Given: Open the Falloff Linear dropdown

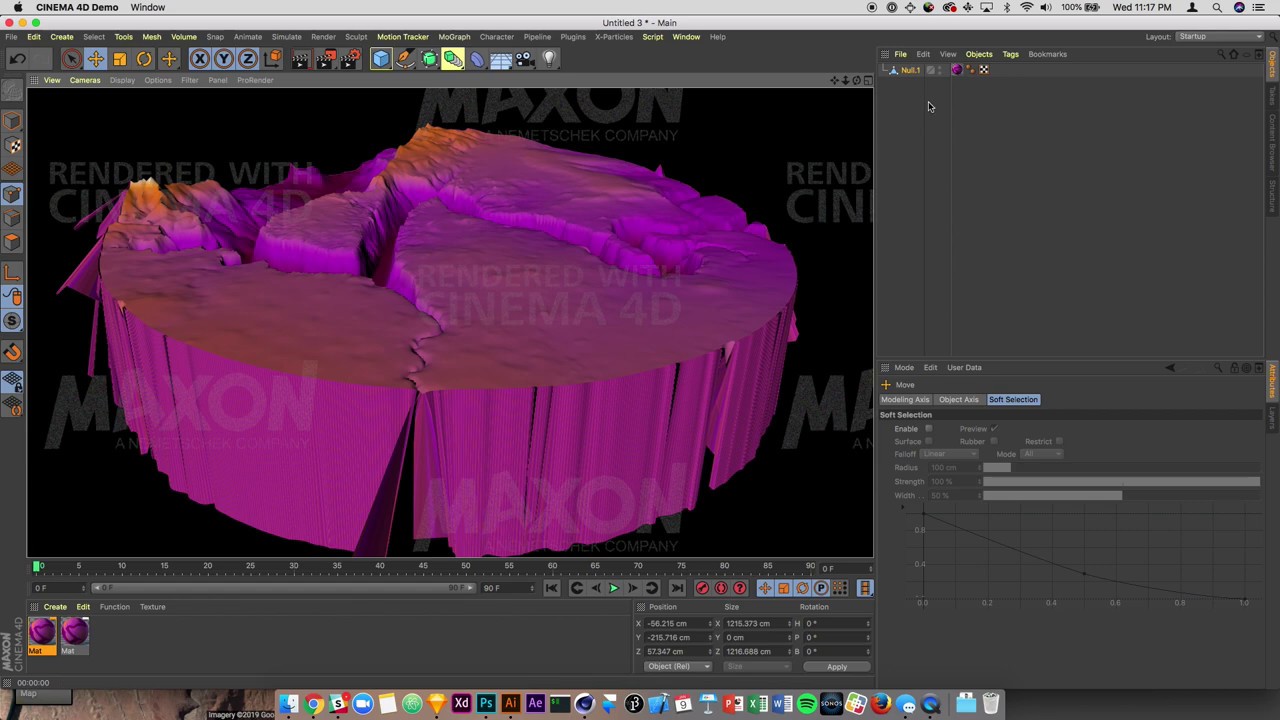Looking at the screenshot, I should [x=949, y=454].
